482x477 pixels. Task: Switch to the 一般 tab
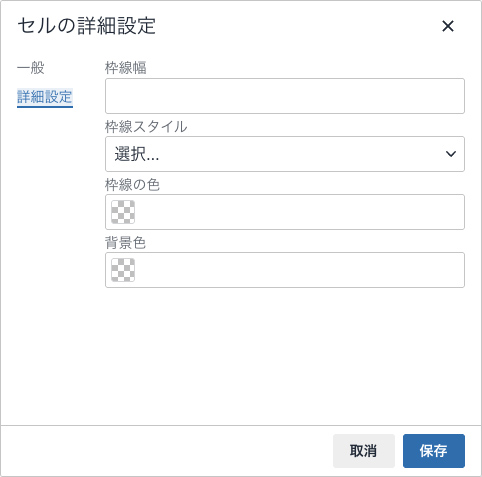(31, 68)
